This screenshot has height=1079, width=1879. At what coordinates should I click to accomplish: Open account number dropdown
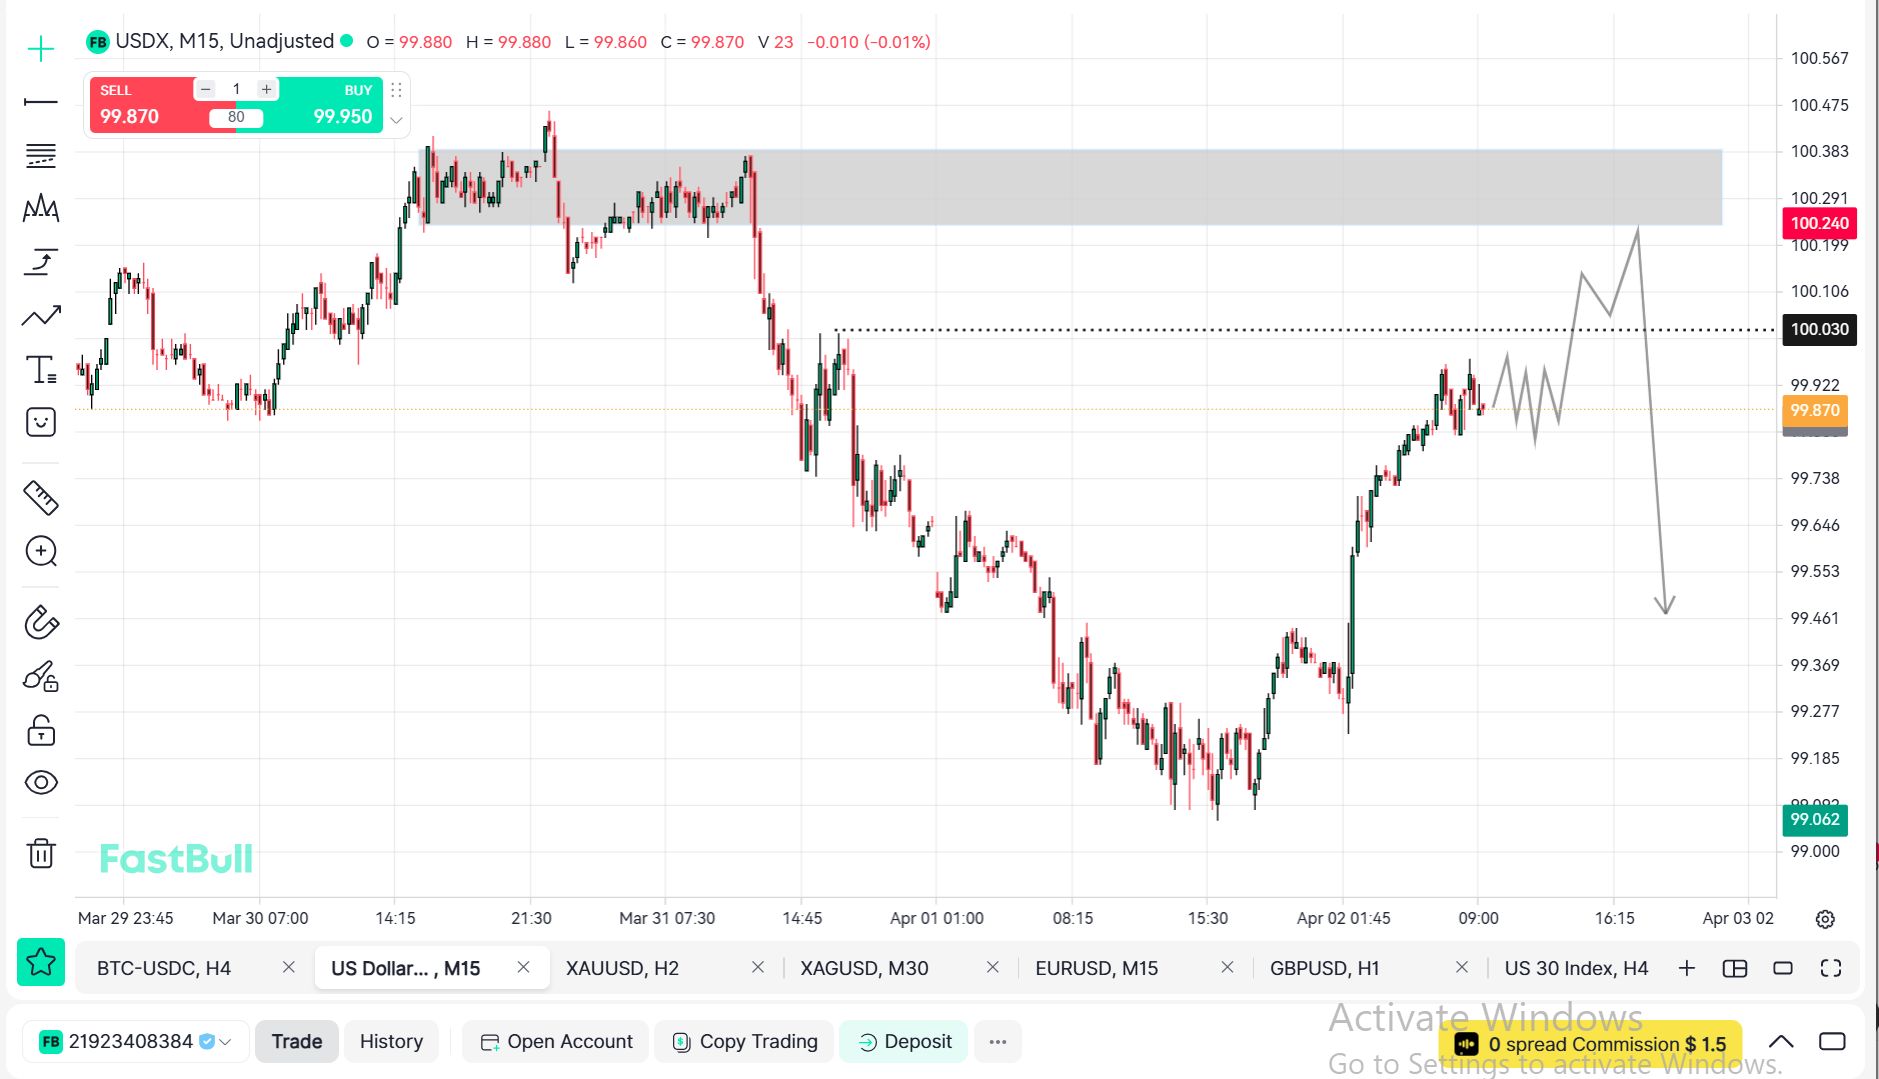coord(226,1042)
